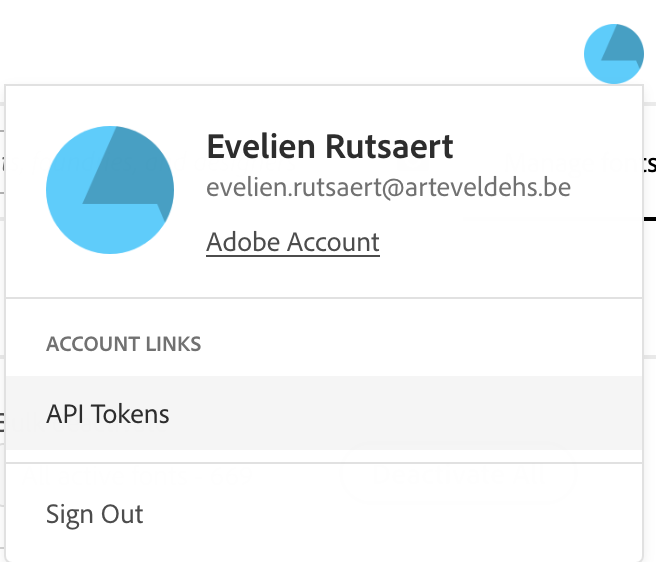
Task: Close the menu via the top-right avatar
Action: click(x=613, y=55)
